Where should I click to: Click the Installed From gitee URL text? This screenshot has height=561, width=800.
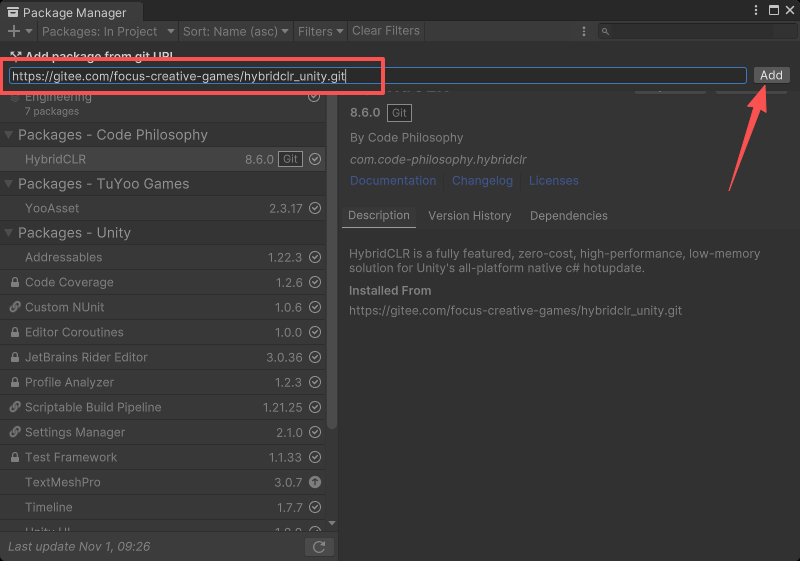coord(515,311)
